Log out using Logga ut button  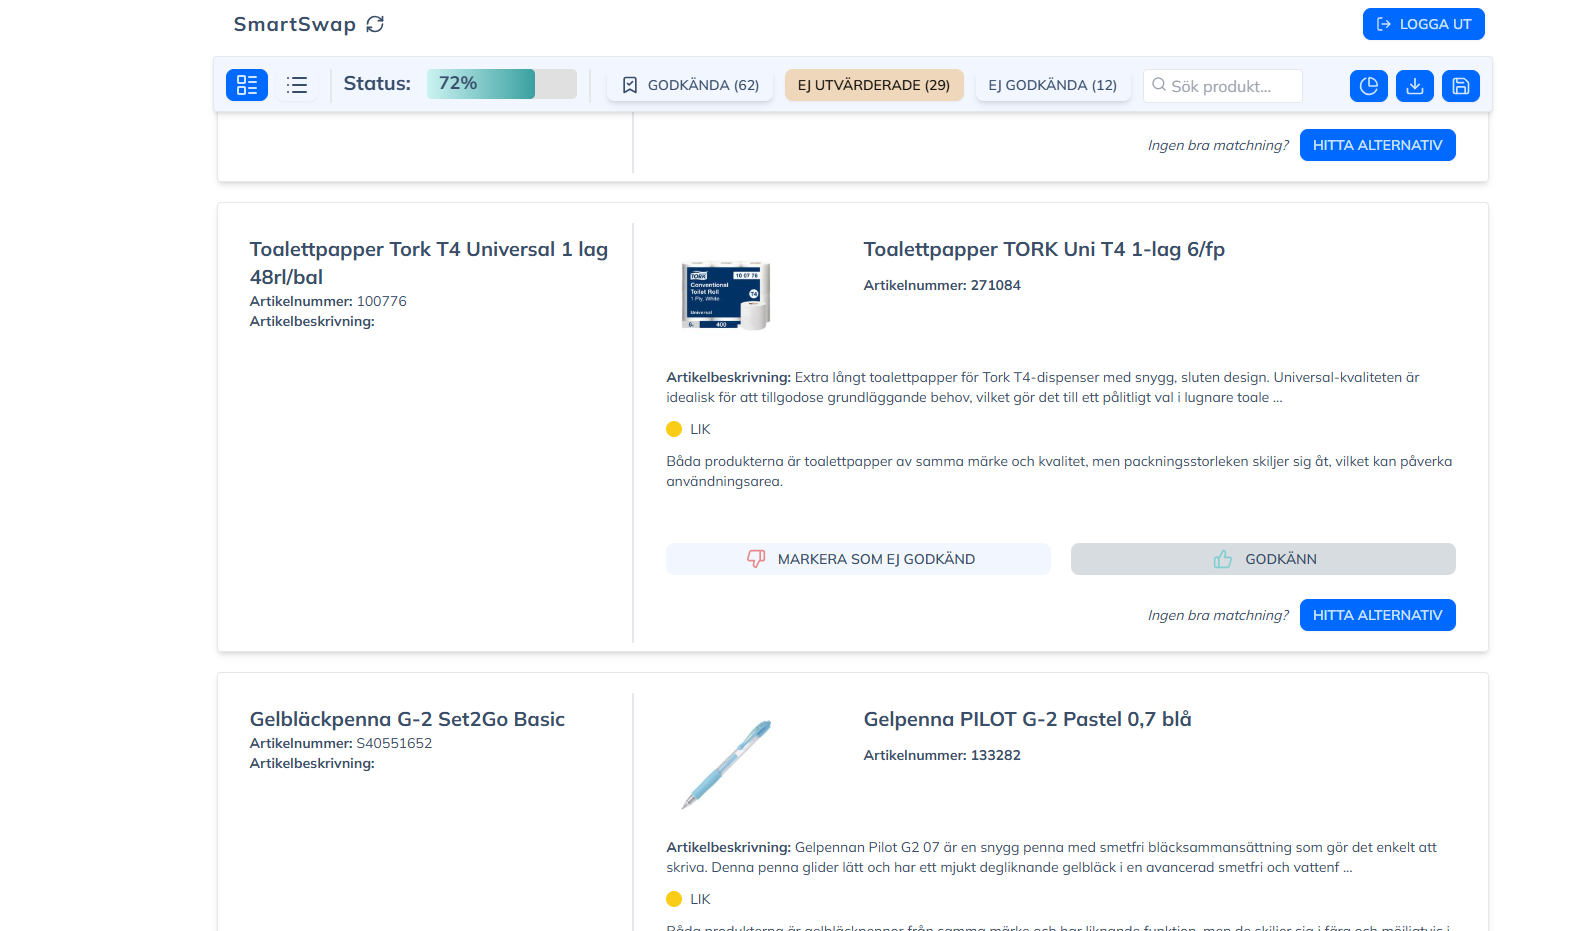(1423, 24)
